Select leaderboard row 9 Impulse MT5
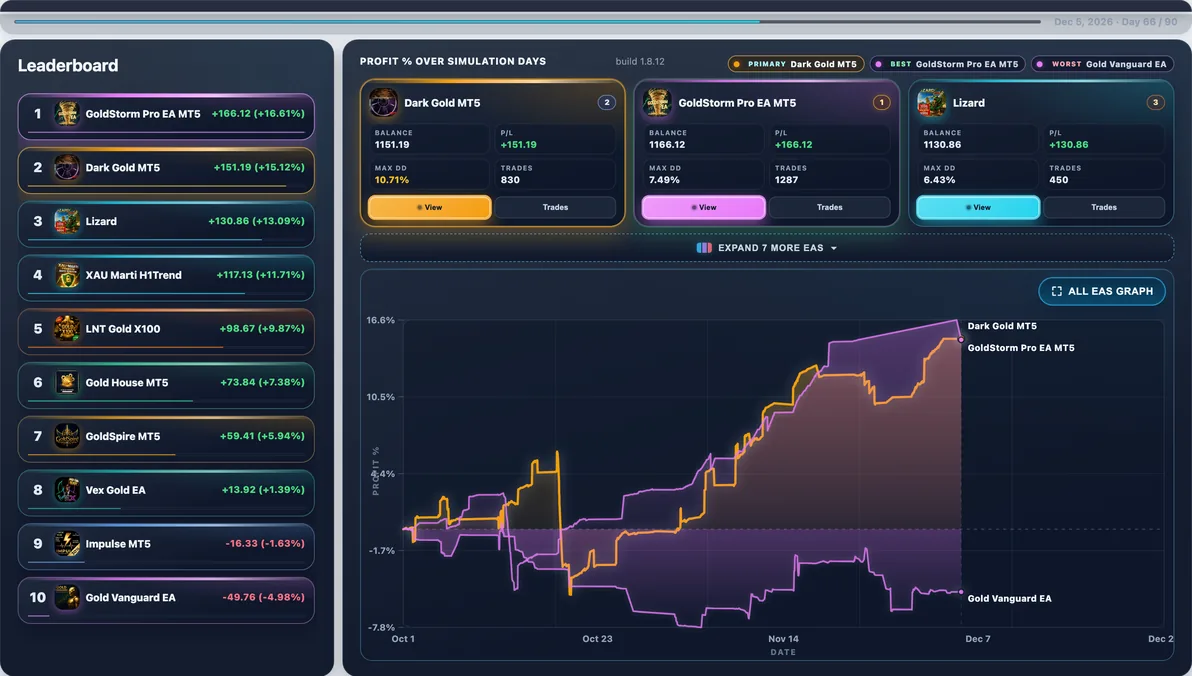This screenshot has height=676, width=1192. coord(166,546)
